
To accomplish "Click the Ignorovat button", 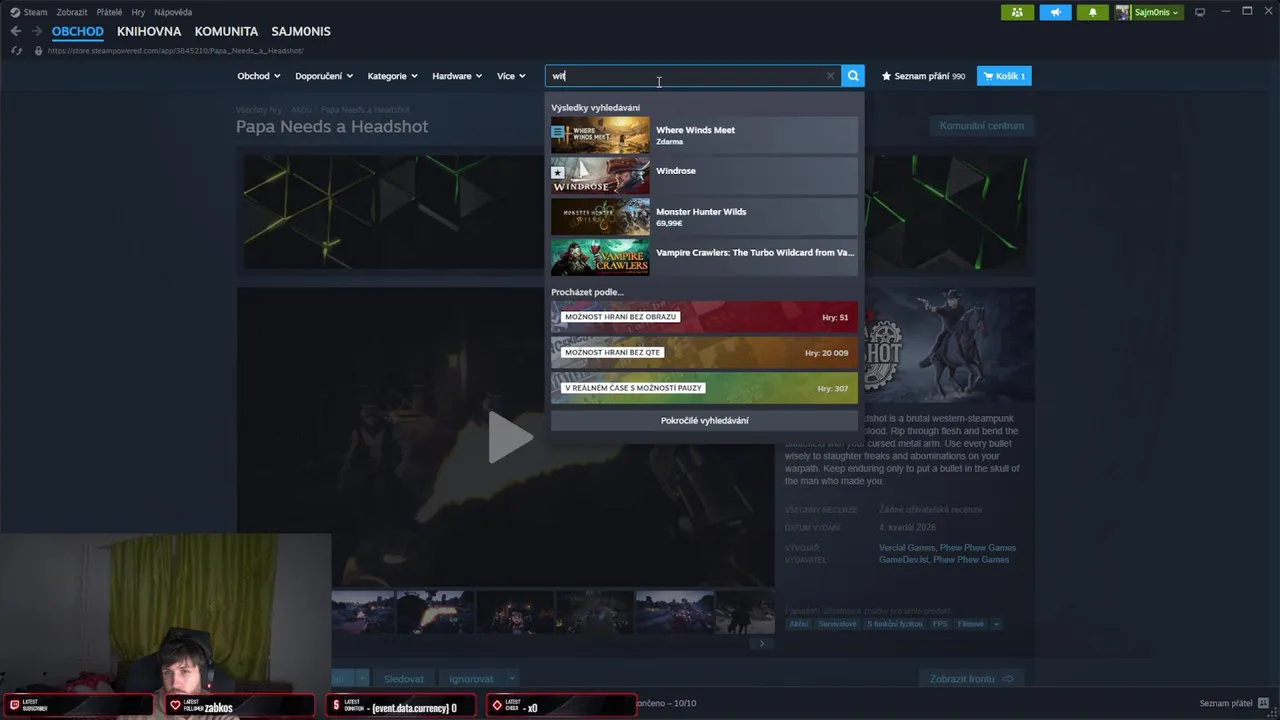I will coord(471,679).
